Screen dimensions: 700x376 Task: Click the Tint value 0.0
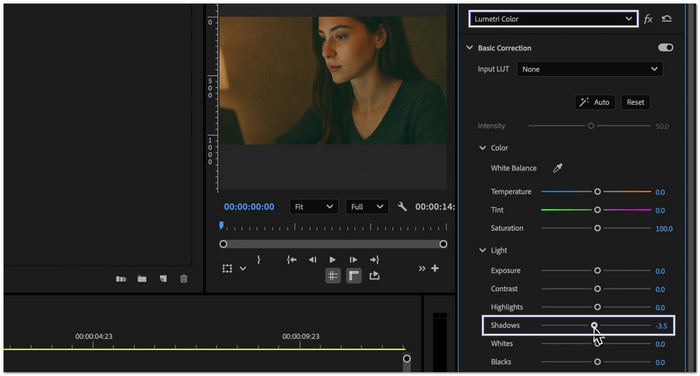coord(660,210)
